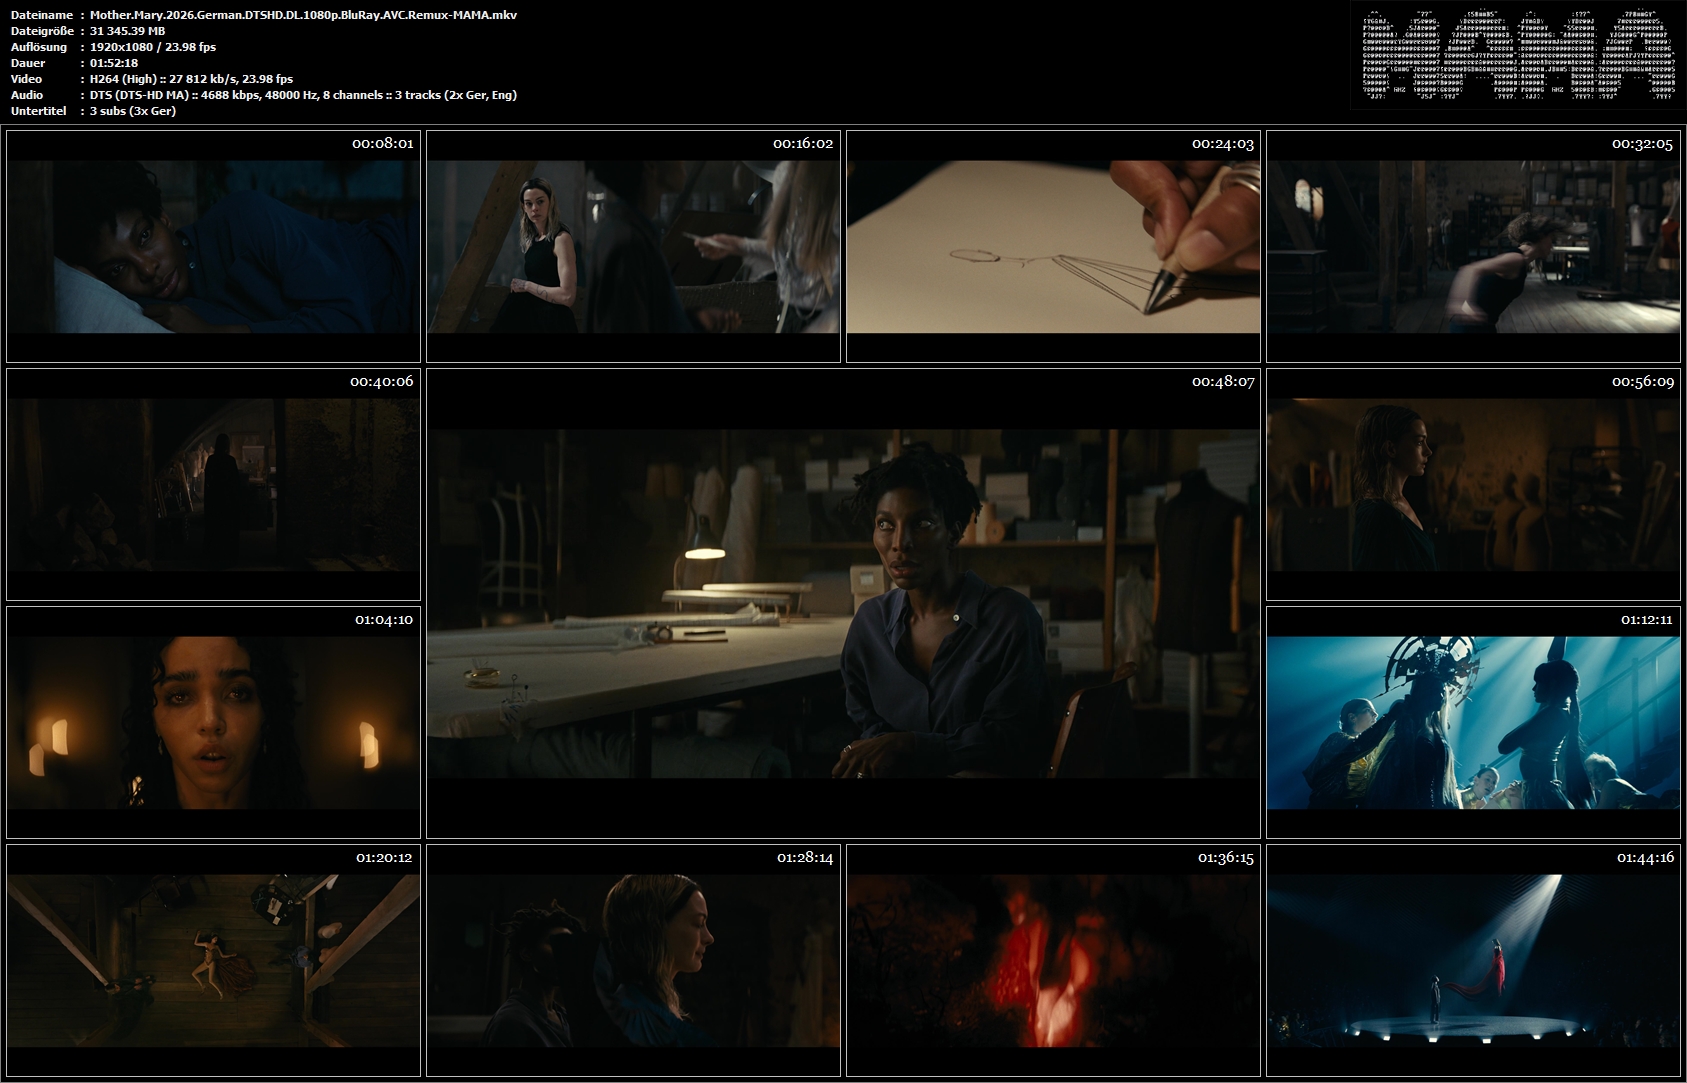The image size is (1687, 1083).
Task: Click the 00:08:01 timestamp label
Action: [x=382, y=144]
